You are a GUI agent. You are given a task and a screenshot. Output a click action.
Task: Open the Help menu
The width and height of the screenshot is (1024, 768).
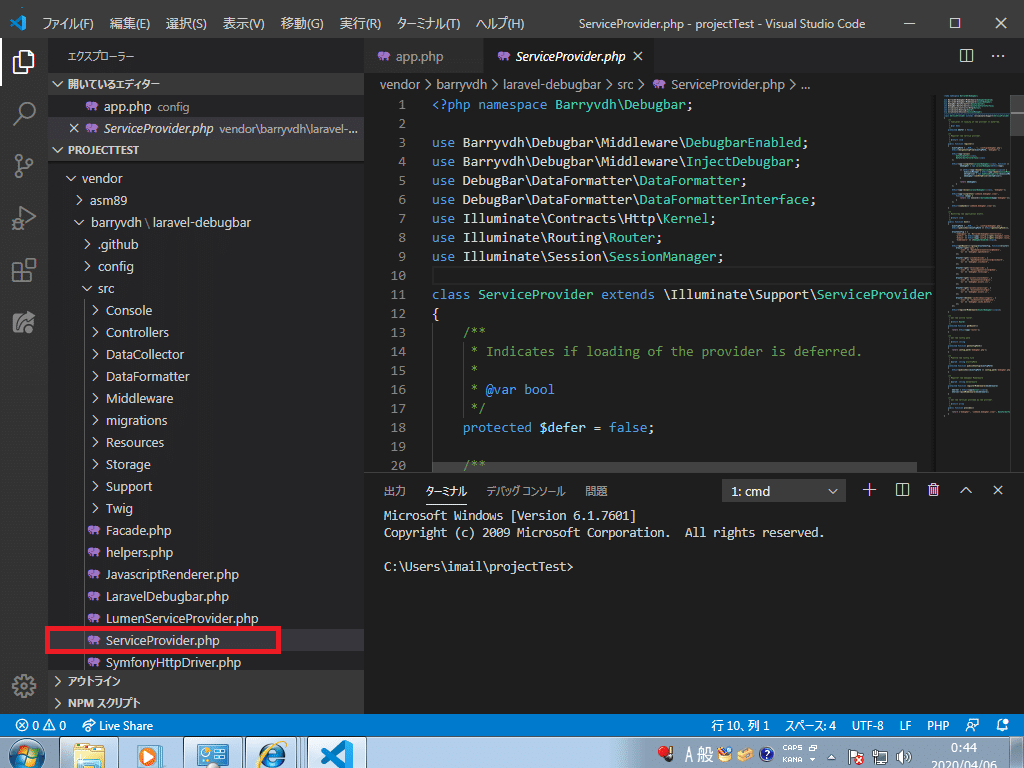pos(500,24)
